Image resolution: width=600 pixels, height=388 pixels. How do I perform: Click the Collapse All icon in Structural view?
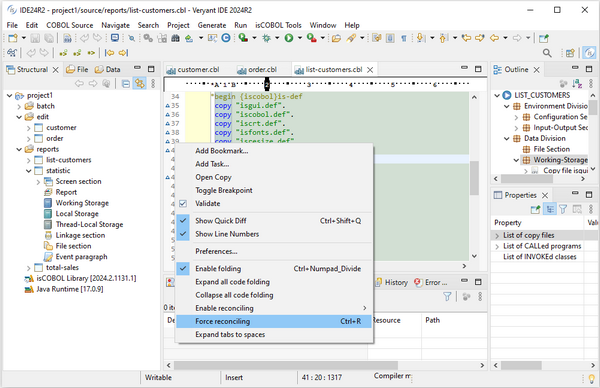[x=126, y=83]
